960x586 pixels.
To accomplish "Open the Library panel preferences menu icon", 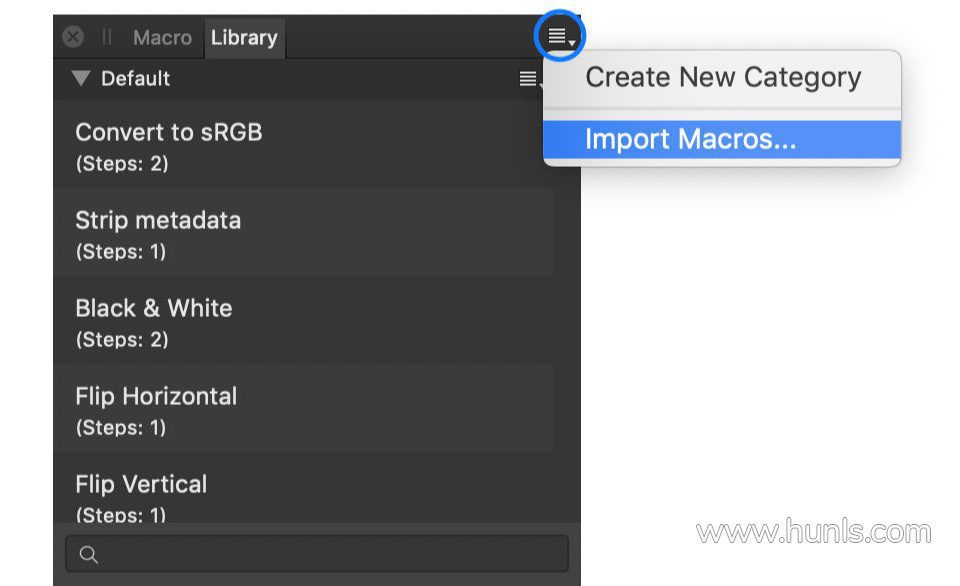I will point(559,37).
